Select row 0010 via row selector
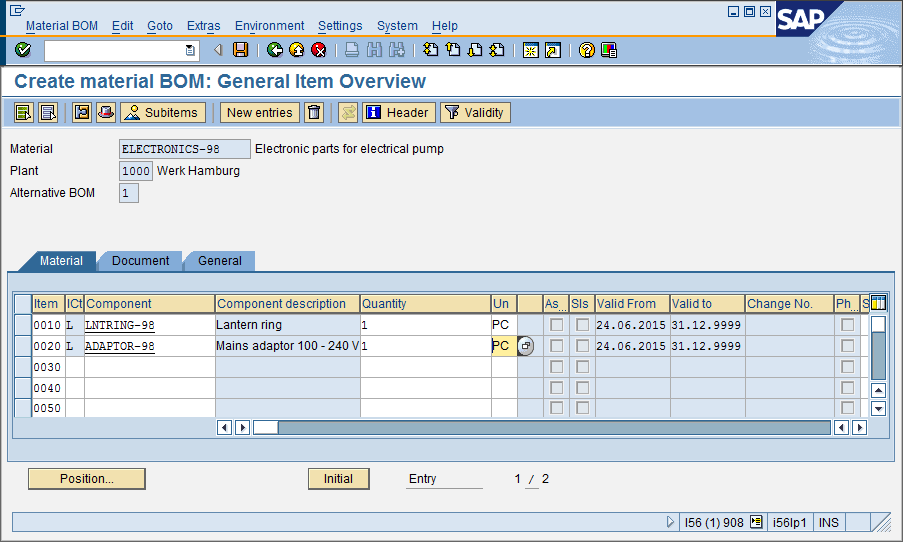Image resolution: width=903 pixels, height=542 pixels. [22, 325]
